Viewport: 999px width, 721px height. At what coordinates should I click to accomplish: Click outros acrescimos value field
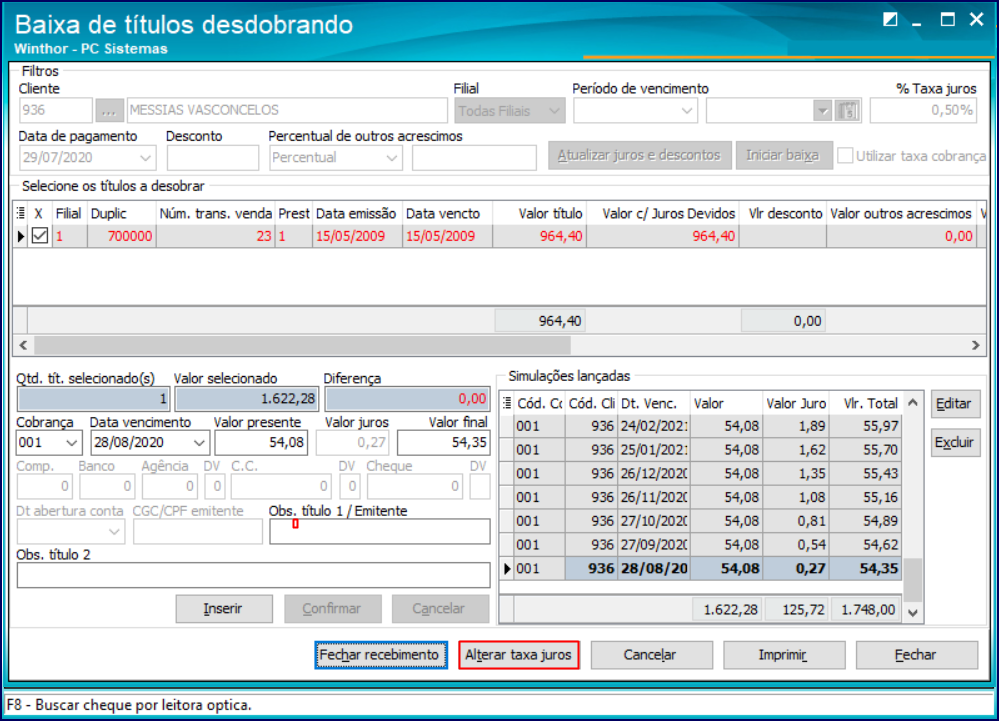coord(474,157)
